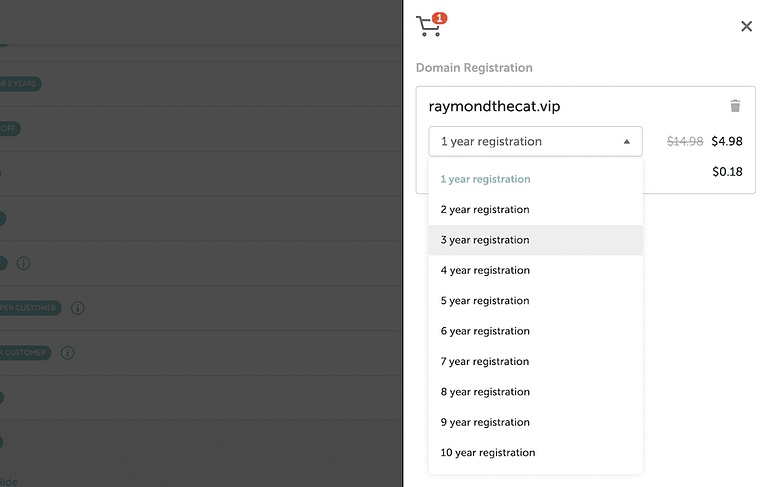Image resolution: width=768 pixels, height=487 pixels.
Task: Select 6 year registration
Action: coord(485,331)
